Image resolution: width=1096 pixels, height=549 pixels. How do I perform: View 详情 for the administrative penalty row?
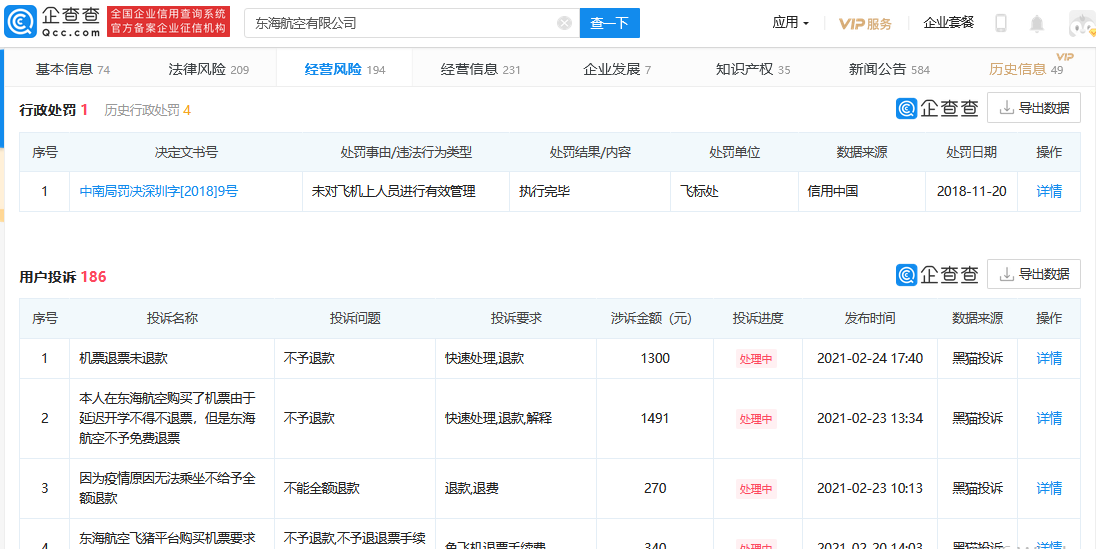(x=1049, y=191)
